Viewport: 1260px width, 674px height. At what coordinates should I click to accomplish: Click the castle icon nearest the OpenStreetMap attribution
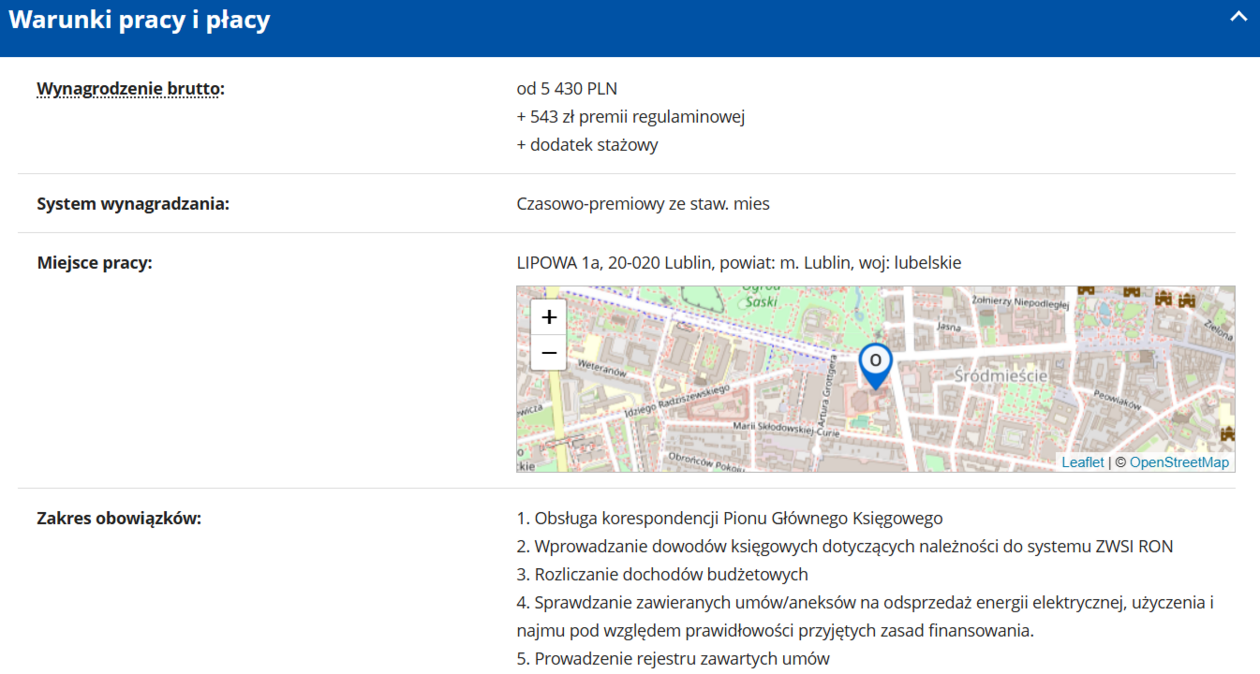pyautogui.click(x=1227, y=433)
